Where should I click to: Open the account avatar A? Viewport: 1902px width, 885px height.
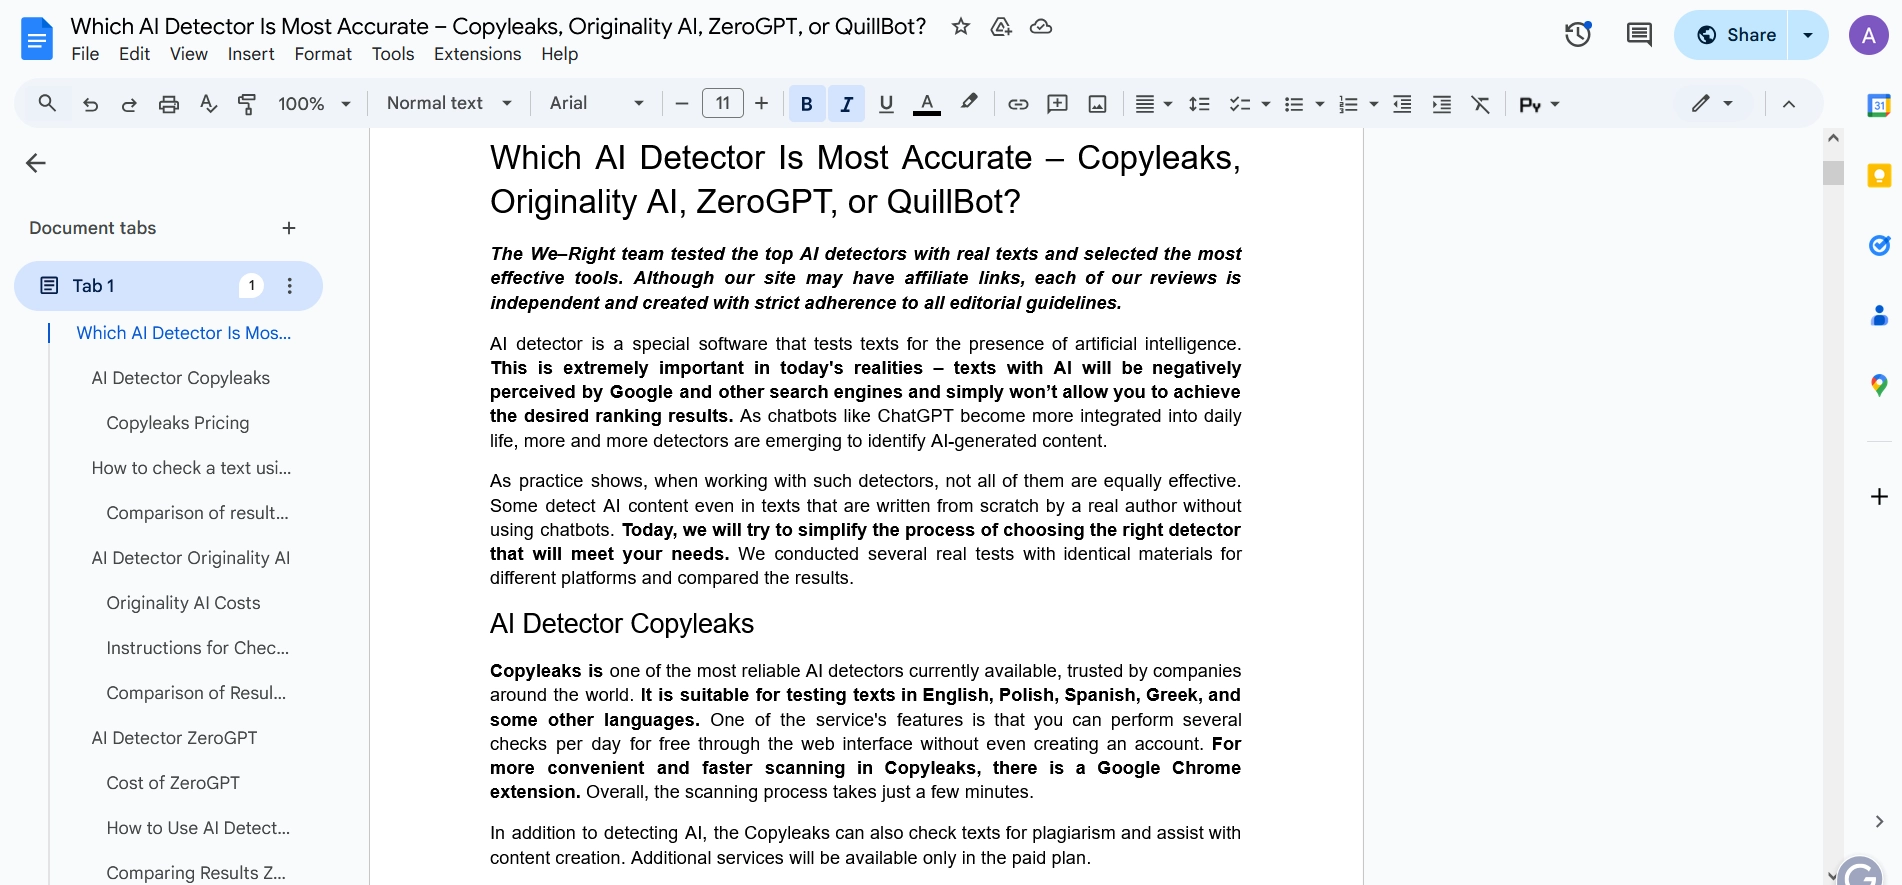pyautogui.click(x=1868, y=35)
